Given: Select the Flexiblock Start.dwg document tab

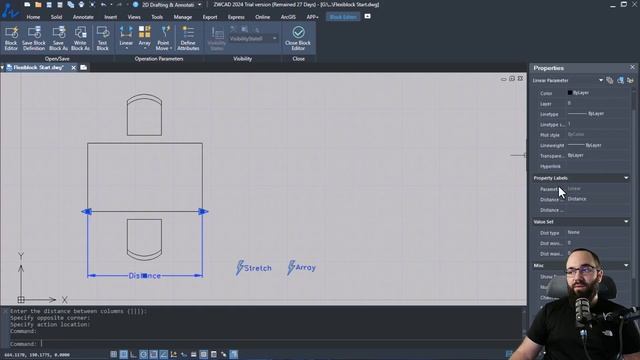Looking at the screenshot, I should [x=38, y=67].
